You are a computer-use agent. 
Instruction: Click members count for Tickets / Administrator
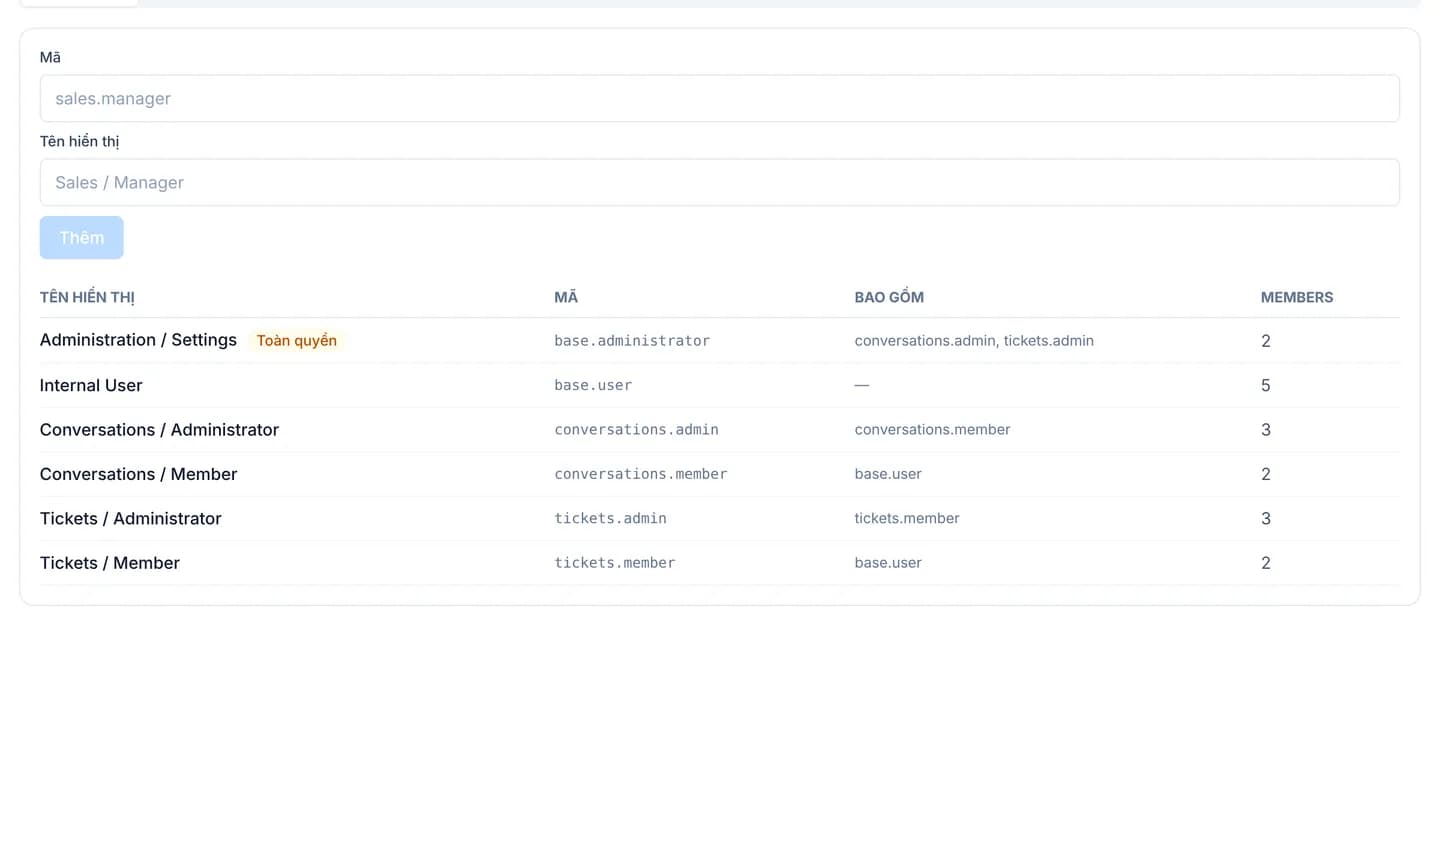1266,519
